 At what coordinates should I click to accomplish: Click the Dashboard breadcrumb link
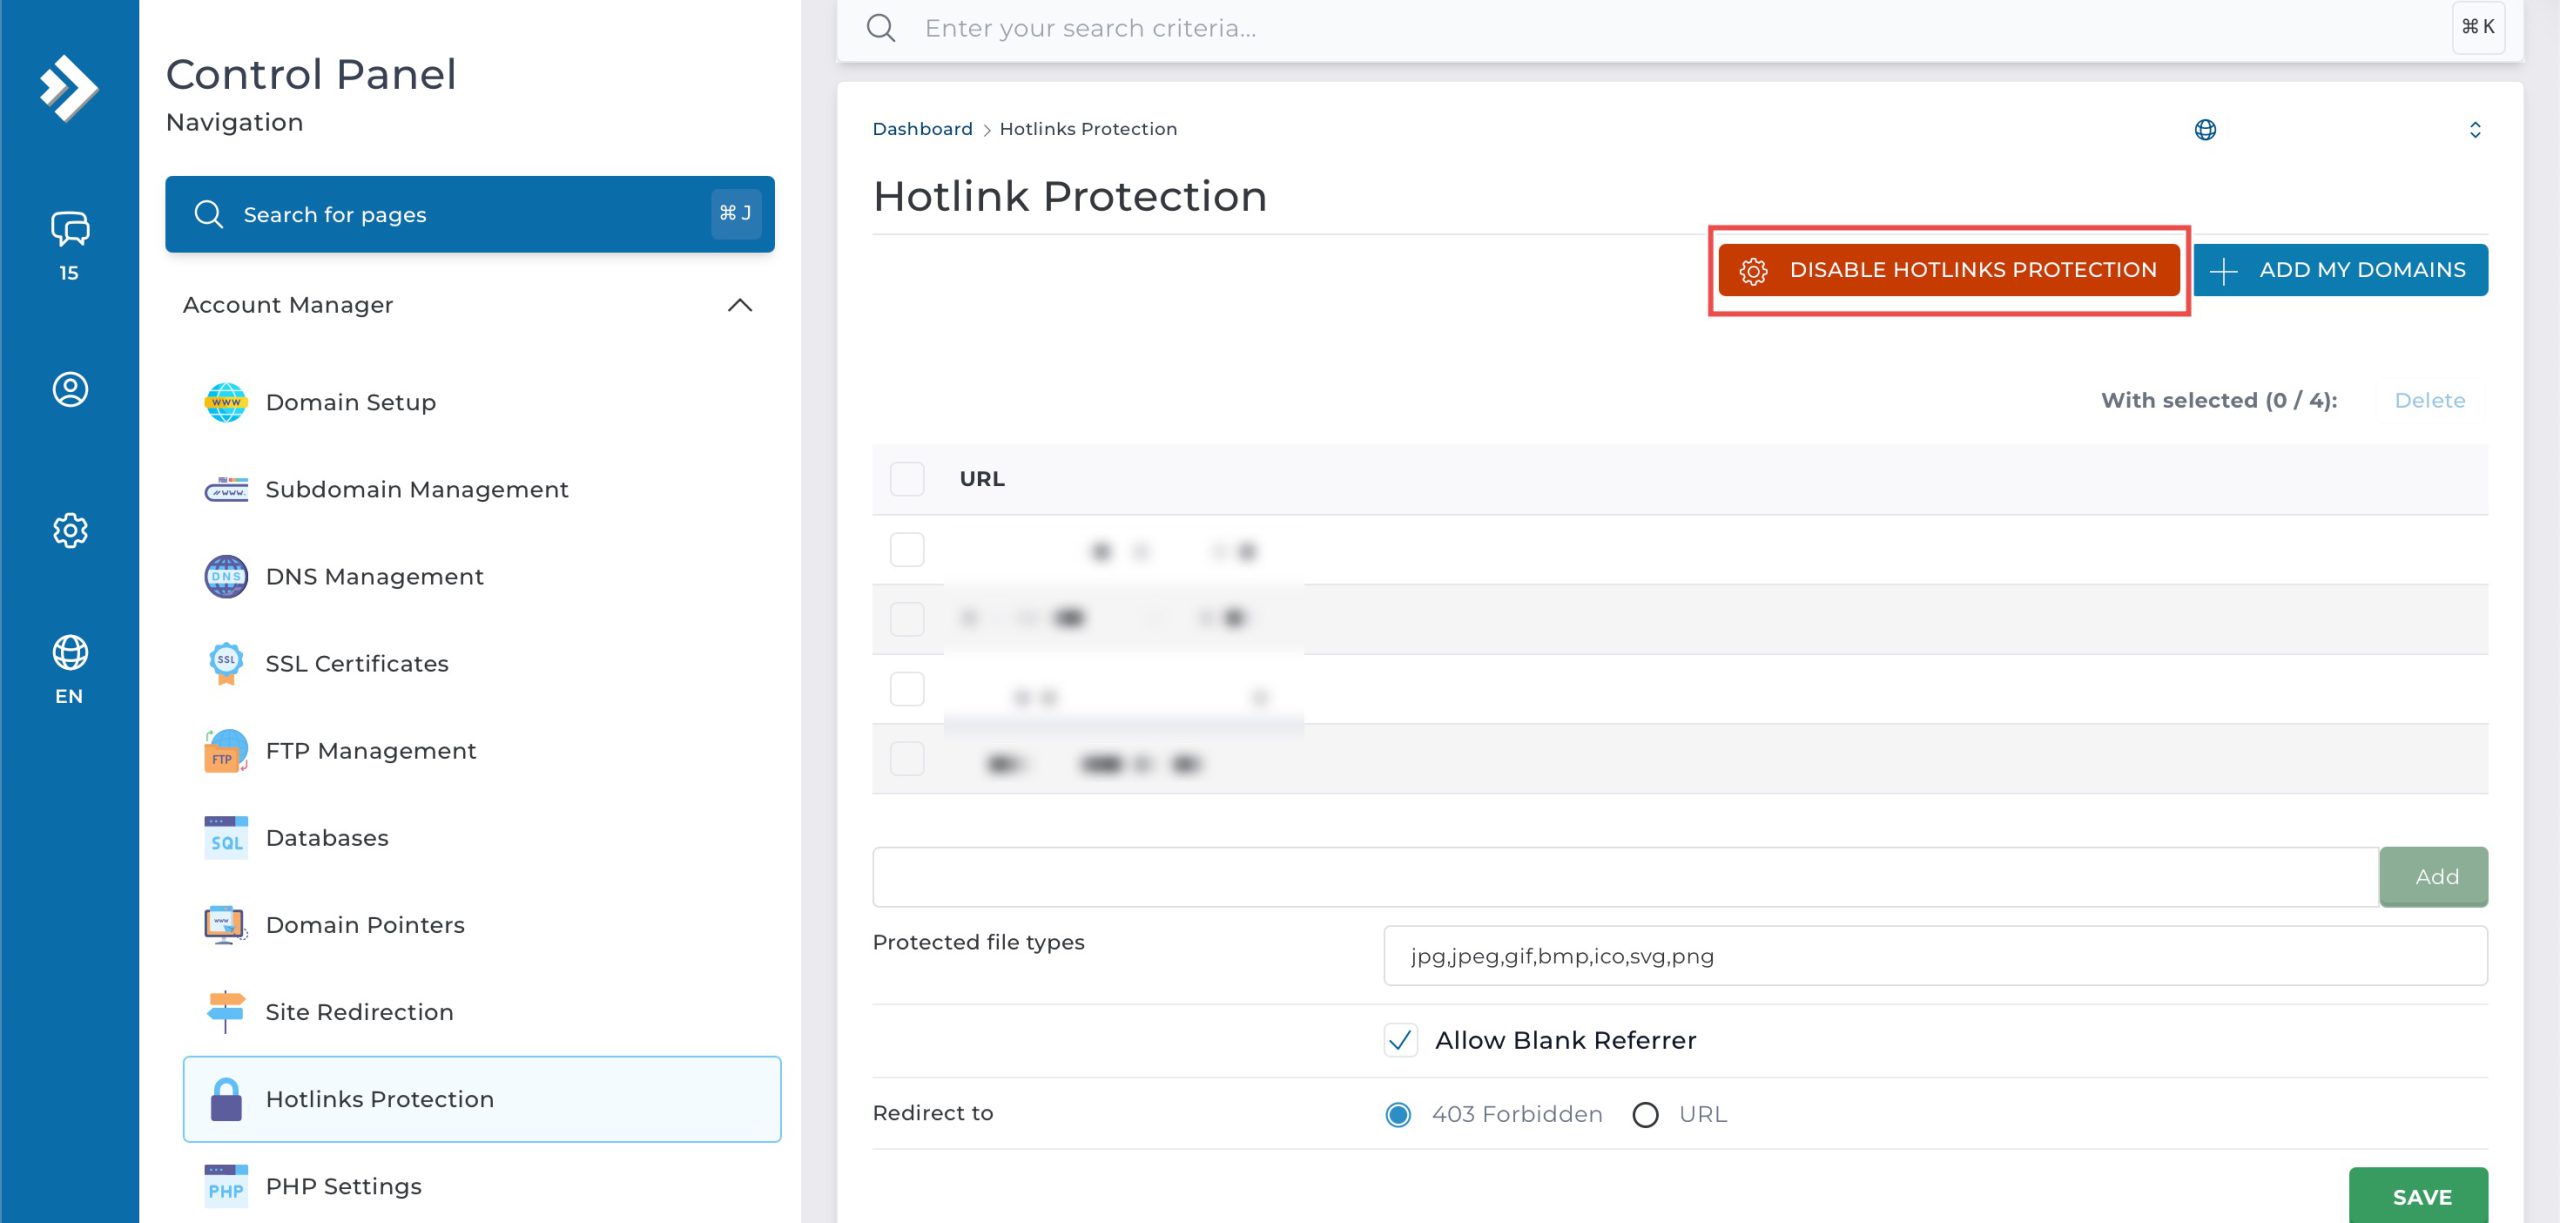922,129
